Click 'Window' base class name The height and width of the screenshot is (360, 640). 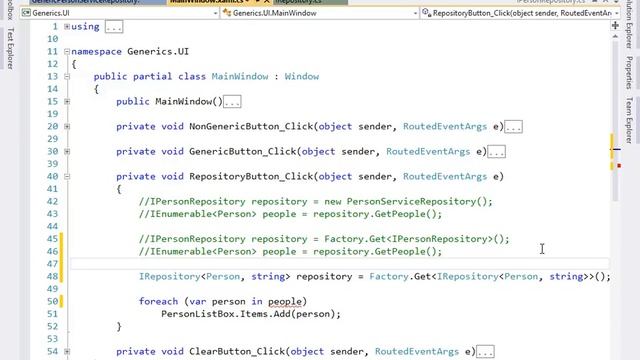click(x=302, y=76)
